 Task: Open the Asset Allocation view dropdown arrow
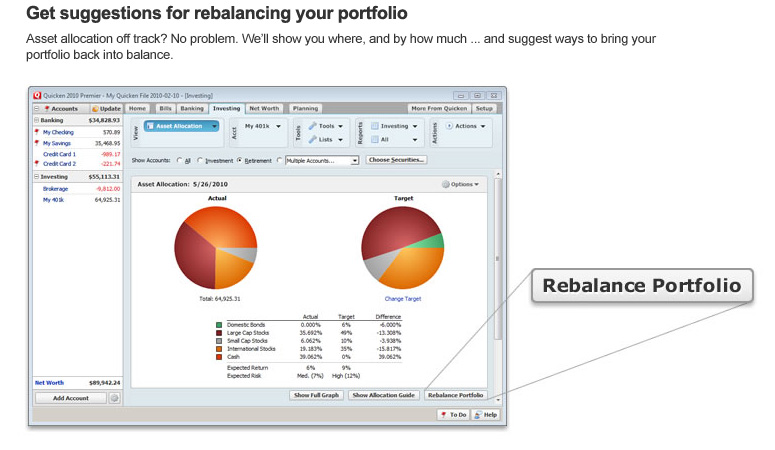pyautogui.click(x=215, y=127)
